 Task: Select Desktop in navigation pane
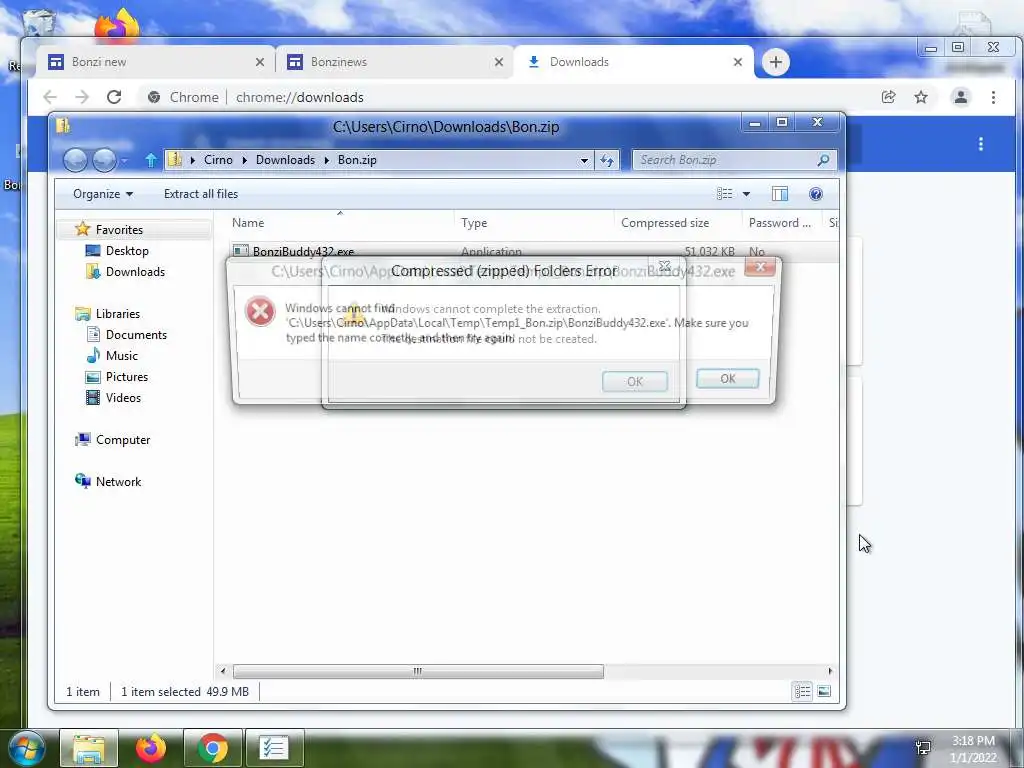(127, 251)
